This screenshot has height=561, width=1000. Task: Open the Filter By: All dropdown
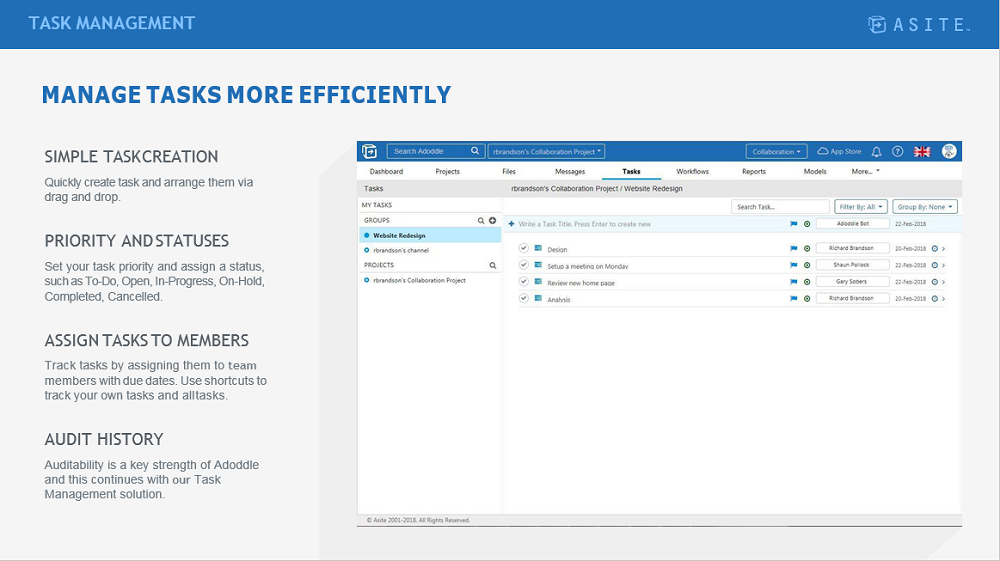[861, 207]
